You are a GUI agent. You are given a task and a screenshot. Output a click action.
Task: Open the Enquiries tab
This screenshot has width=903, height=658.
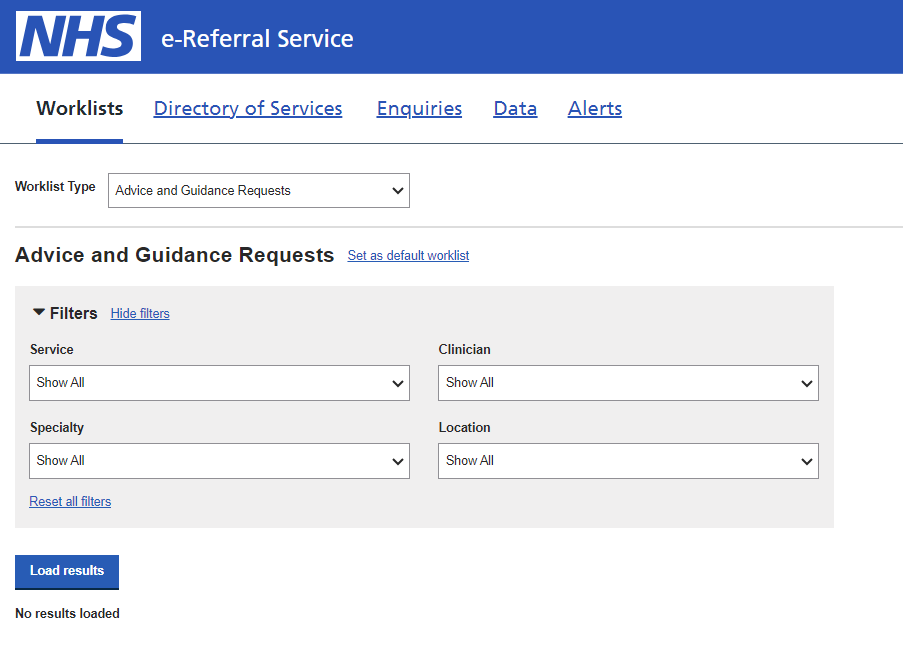pyautogui.click(x=419, y=108)
